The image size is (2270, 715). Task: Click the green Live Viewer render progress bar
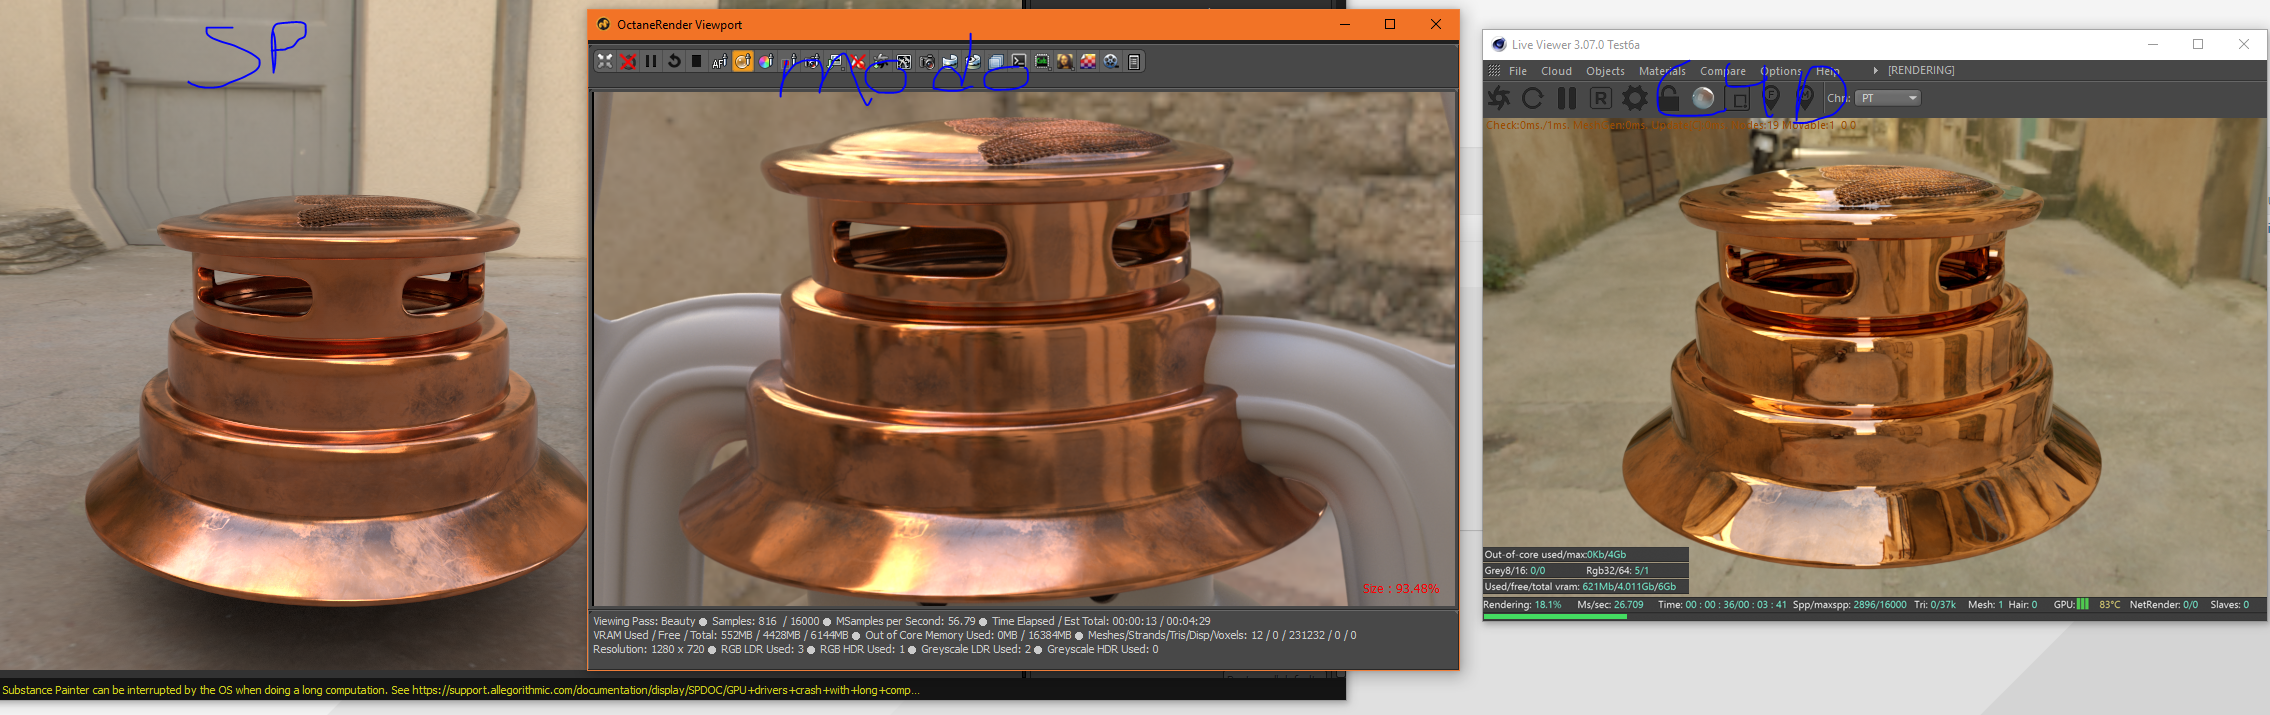pyautogui.click(x=1555, y=617)
